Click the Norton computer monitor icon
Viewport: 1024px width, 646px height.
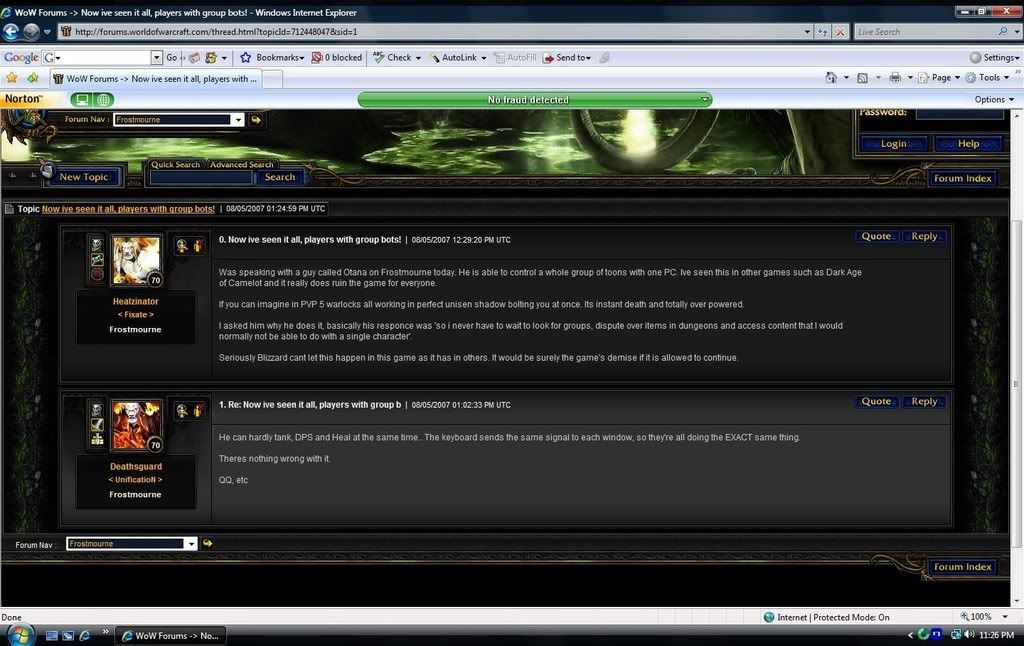[82, 99]
